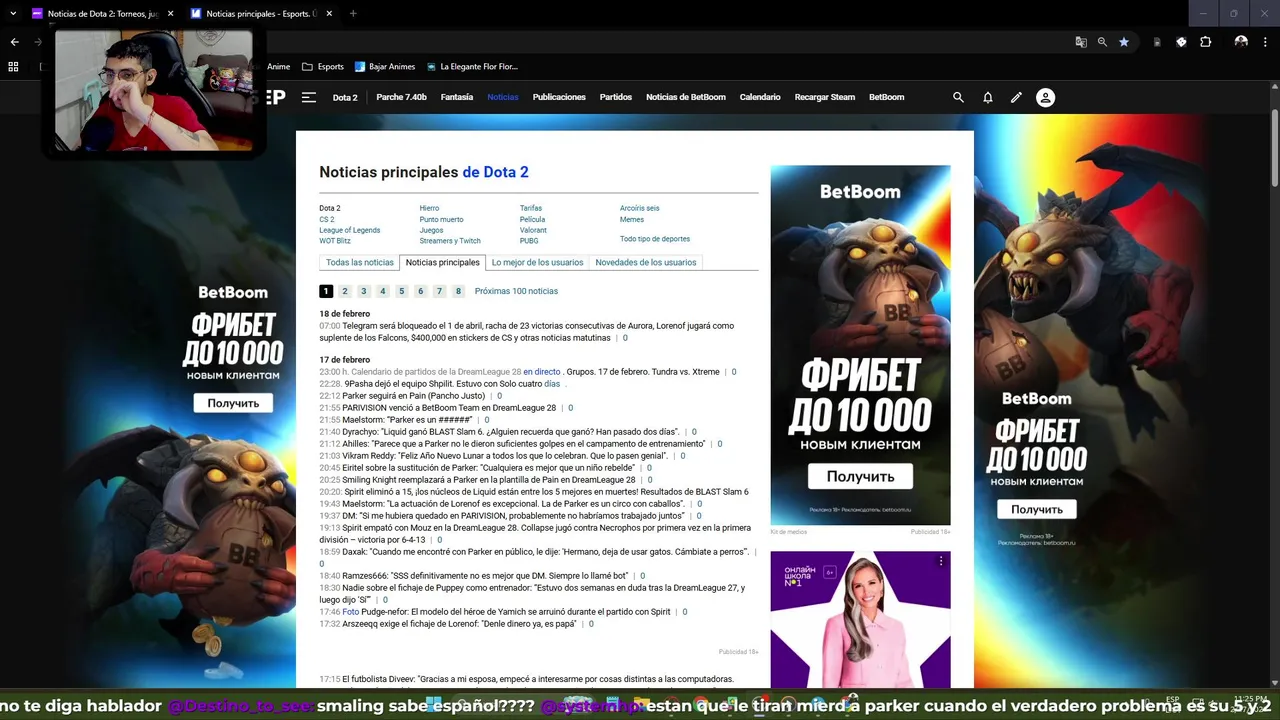The image size is (1280, 720).
Task: Open the three-dot menu on the online school ad
Action: 940,562
